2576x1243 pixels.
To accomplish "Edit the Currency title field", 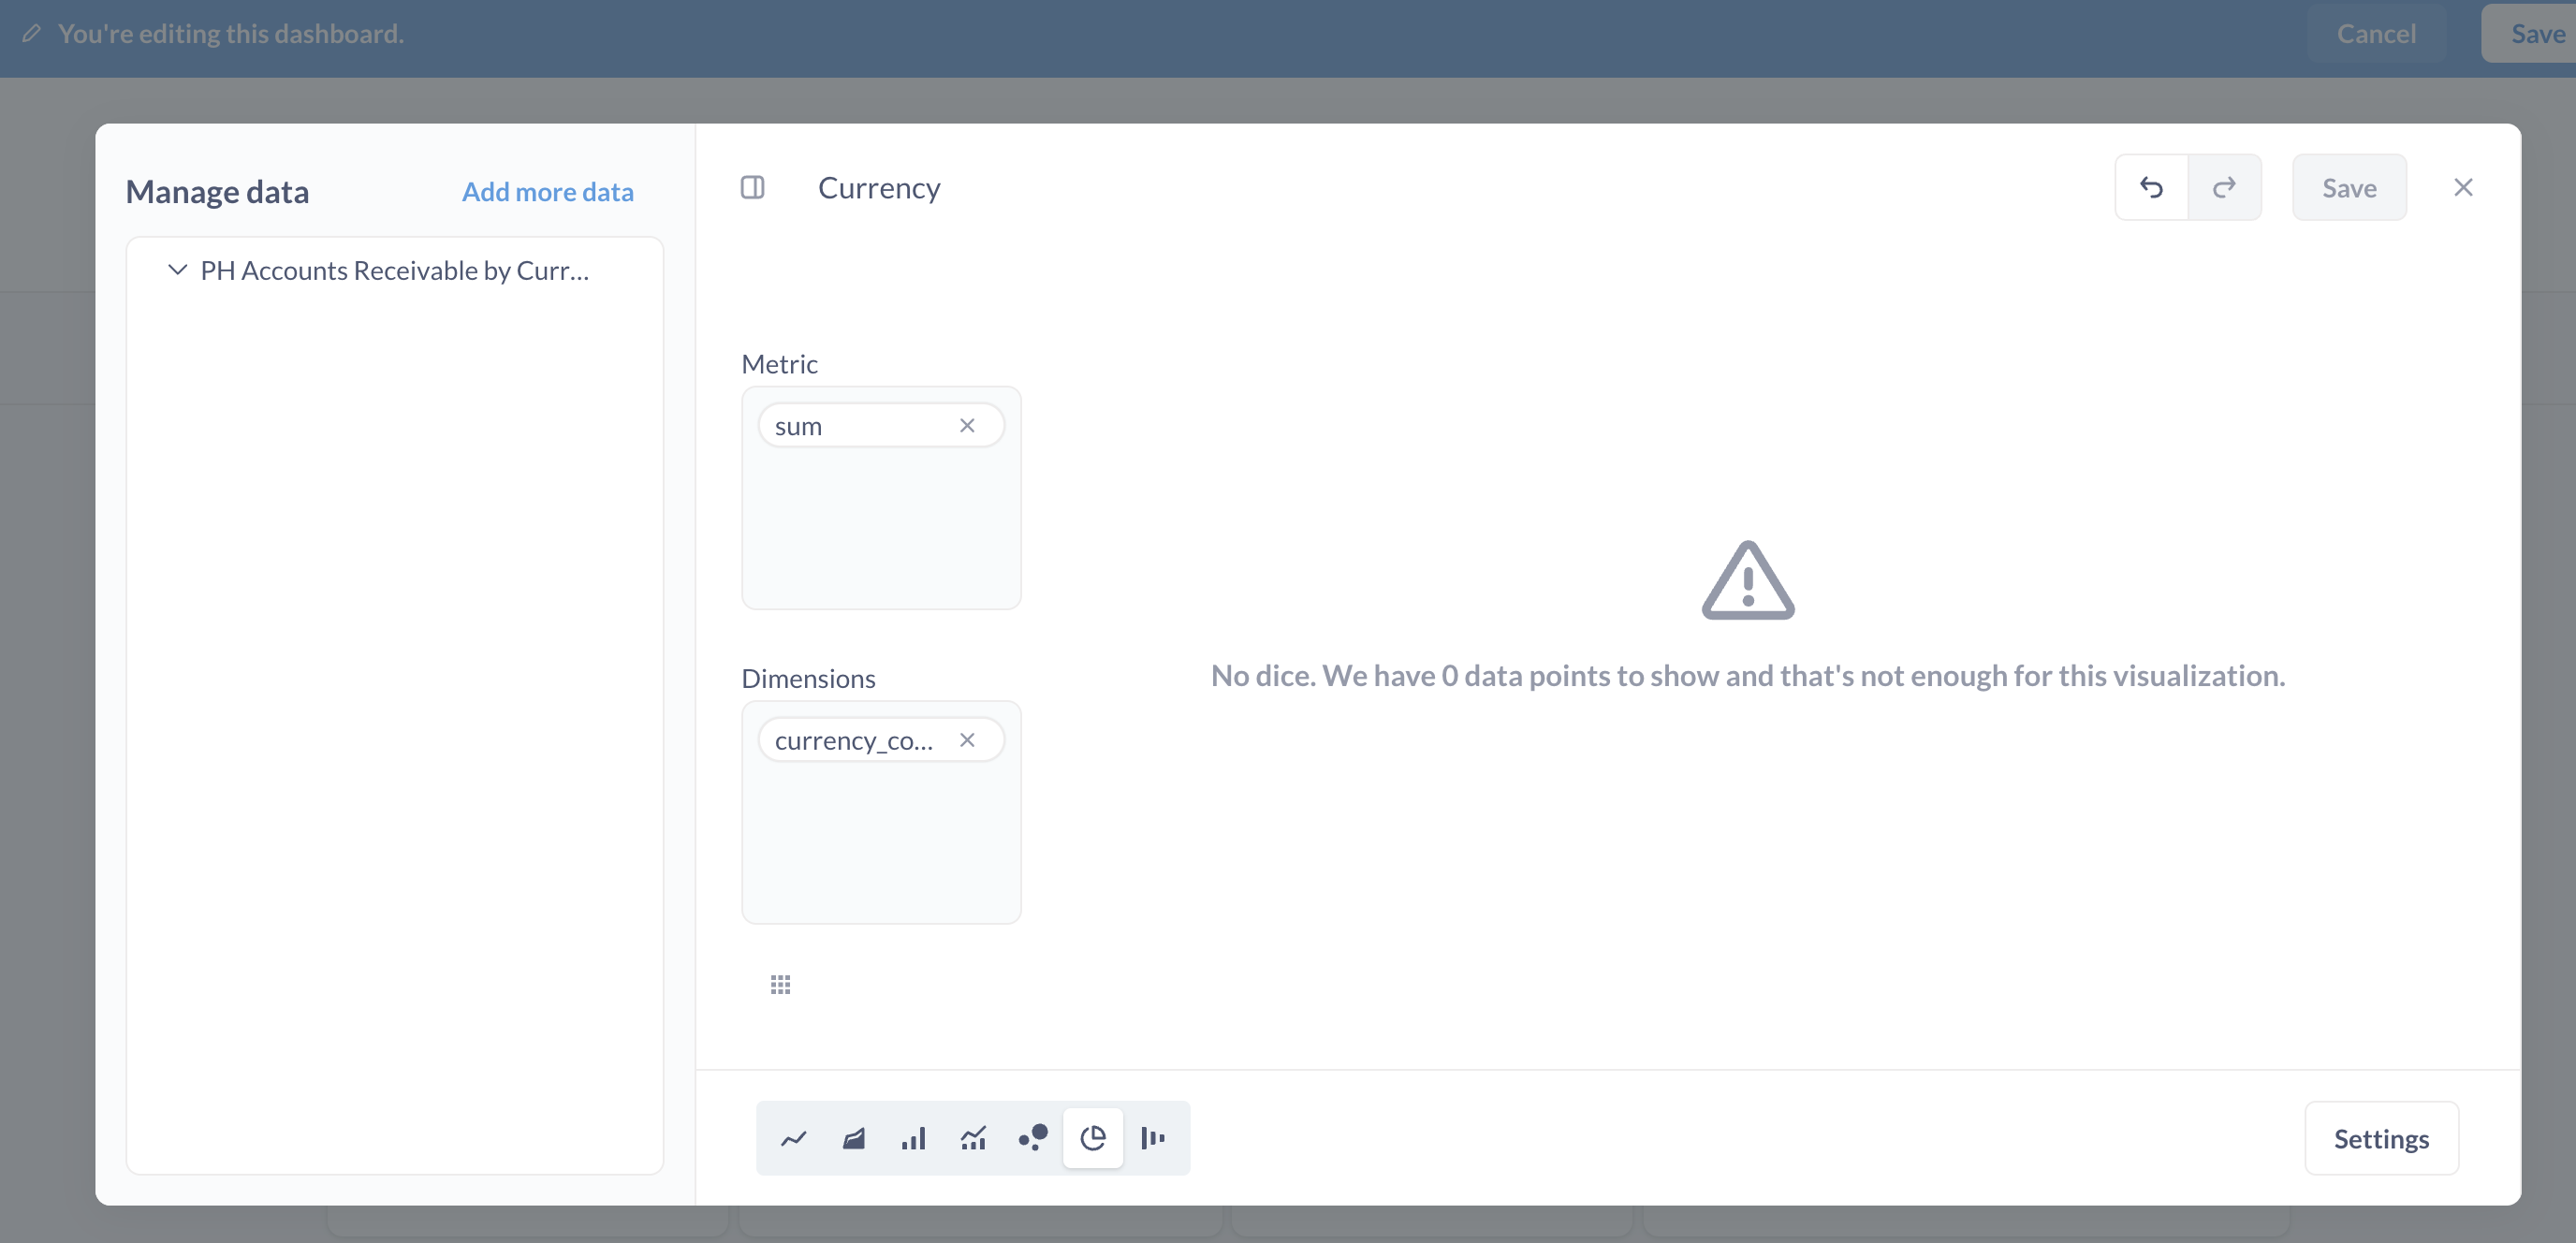I will click(879, 187).
